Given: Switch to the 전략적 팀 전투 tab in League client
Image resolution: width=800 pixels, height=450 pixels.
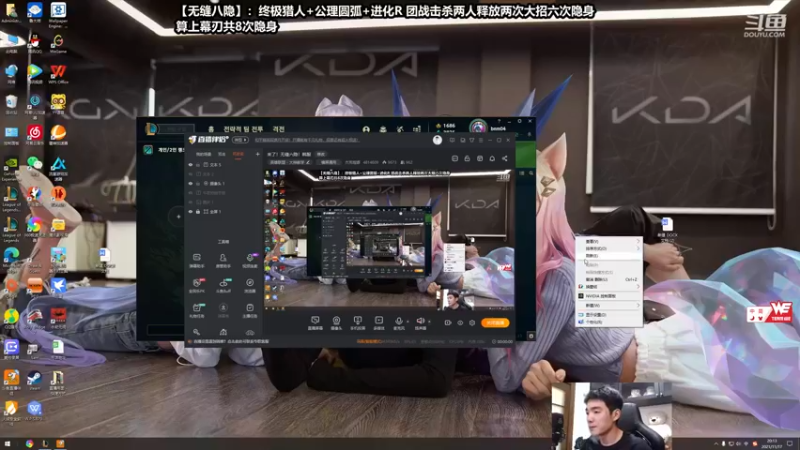Looking at the screenshot, I should pos(243,130).
